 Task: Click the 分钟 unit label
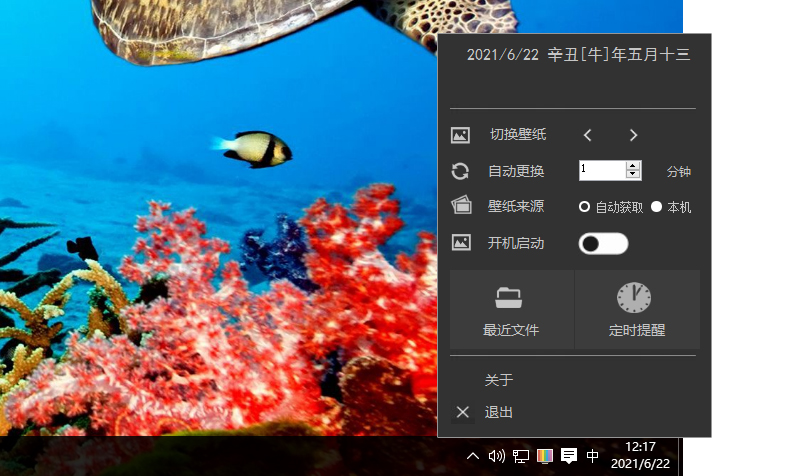pos(679,172)
